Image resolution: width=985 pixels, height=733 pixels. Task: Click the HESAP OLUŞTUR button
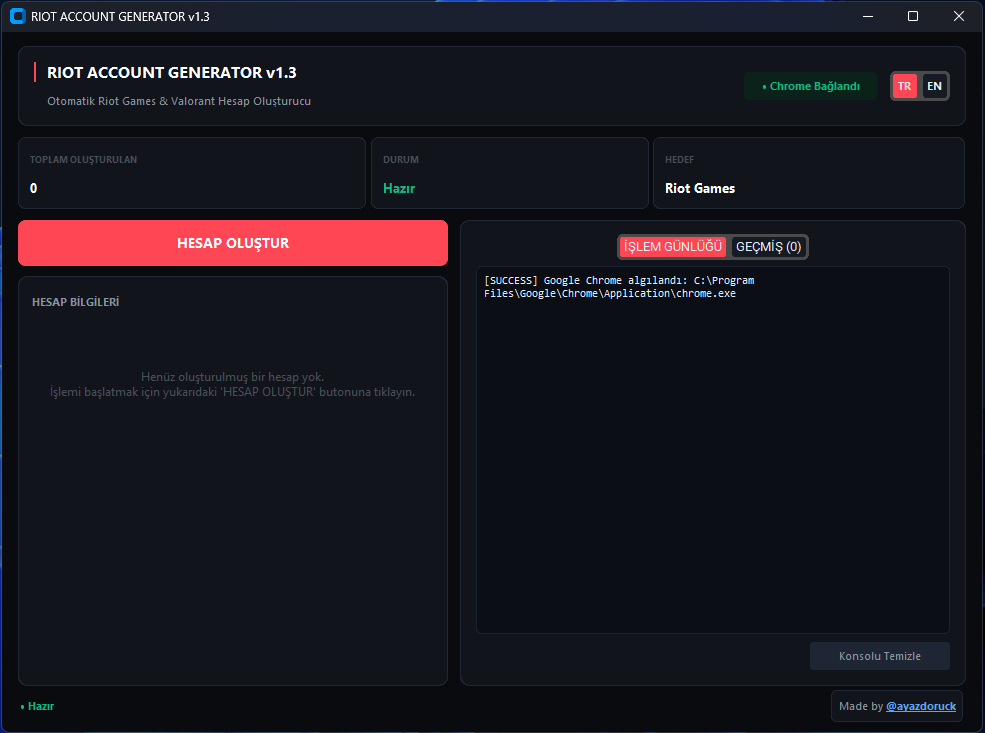coord(232,243)
